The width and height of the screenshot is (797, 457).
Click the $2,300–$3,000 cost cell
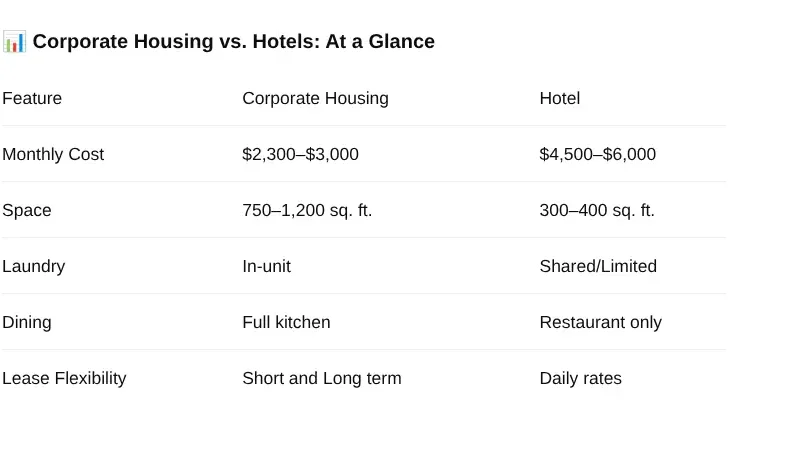point(300,154)
